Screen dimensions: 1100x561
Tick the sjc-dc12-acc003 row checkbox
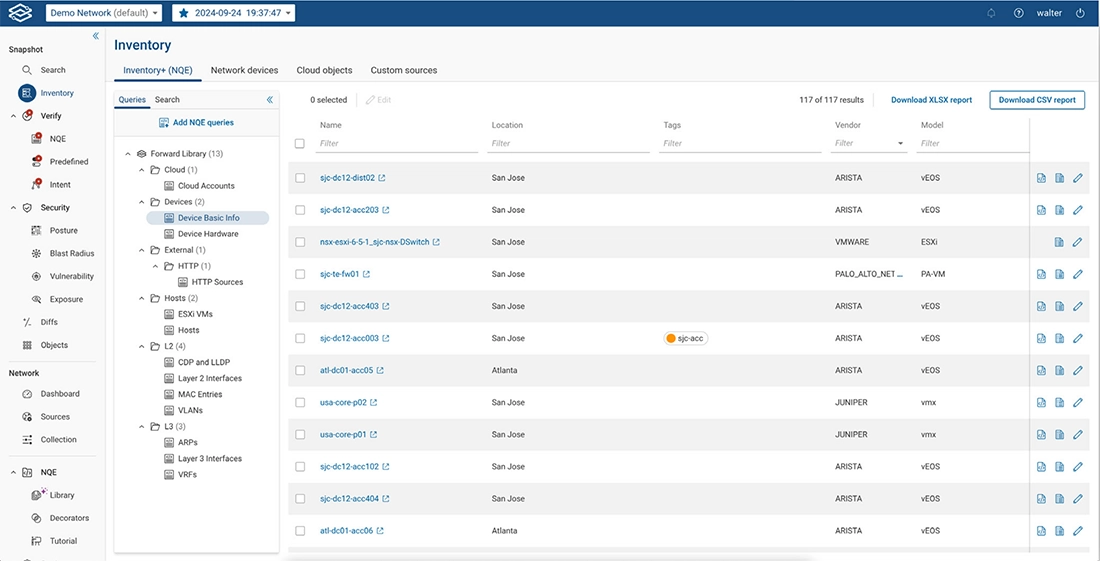[x=300, y=338]
